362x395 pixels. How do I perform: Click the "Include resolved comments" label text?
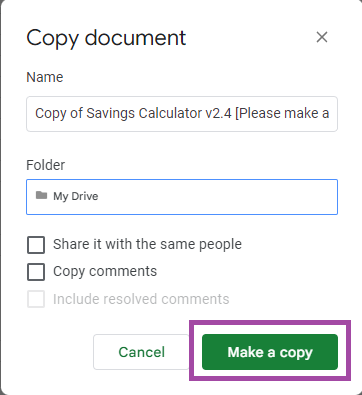point(141,299)
